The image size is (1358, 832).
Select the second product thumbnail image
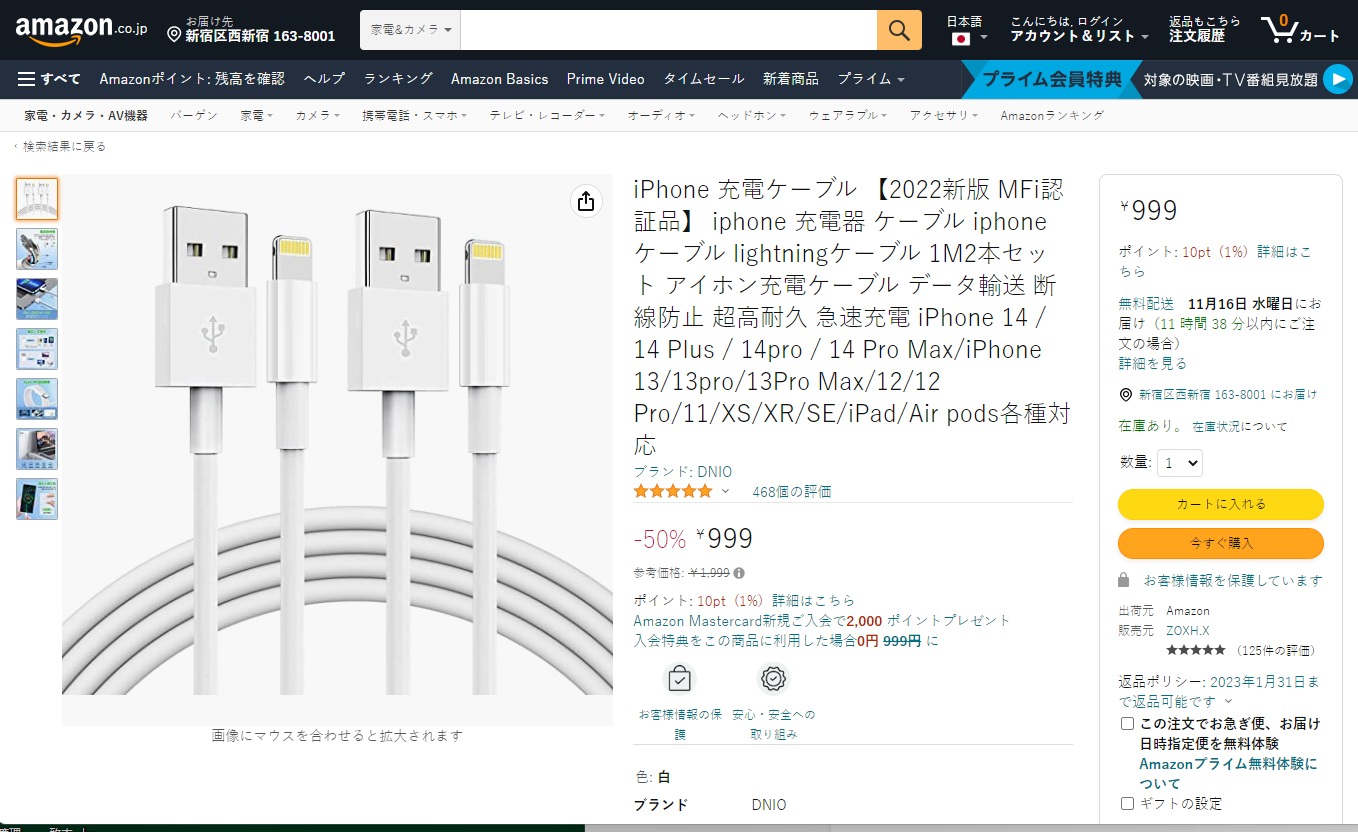click(x=36, y=249)
